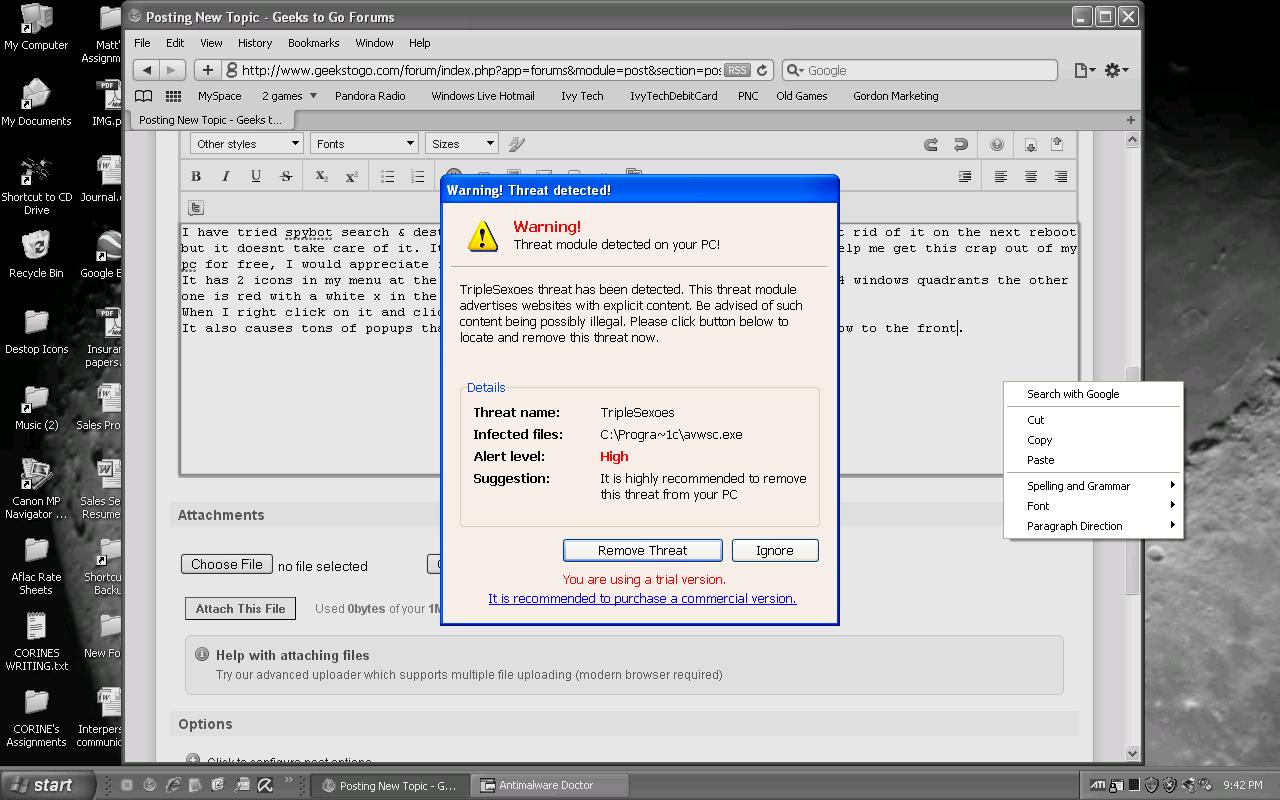
Task: Select Copy from the context menu
Action: tap(1093, 440)
